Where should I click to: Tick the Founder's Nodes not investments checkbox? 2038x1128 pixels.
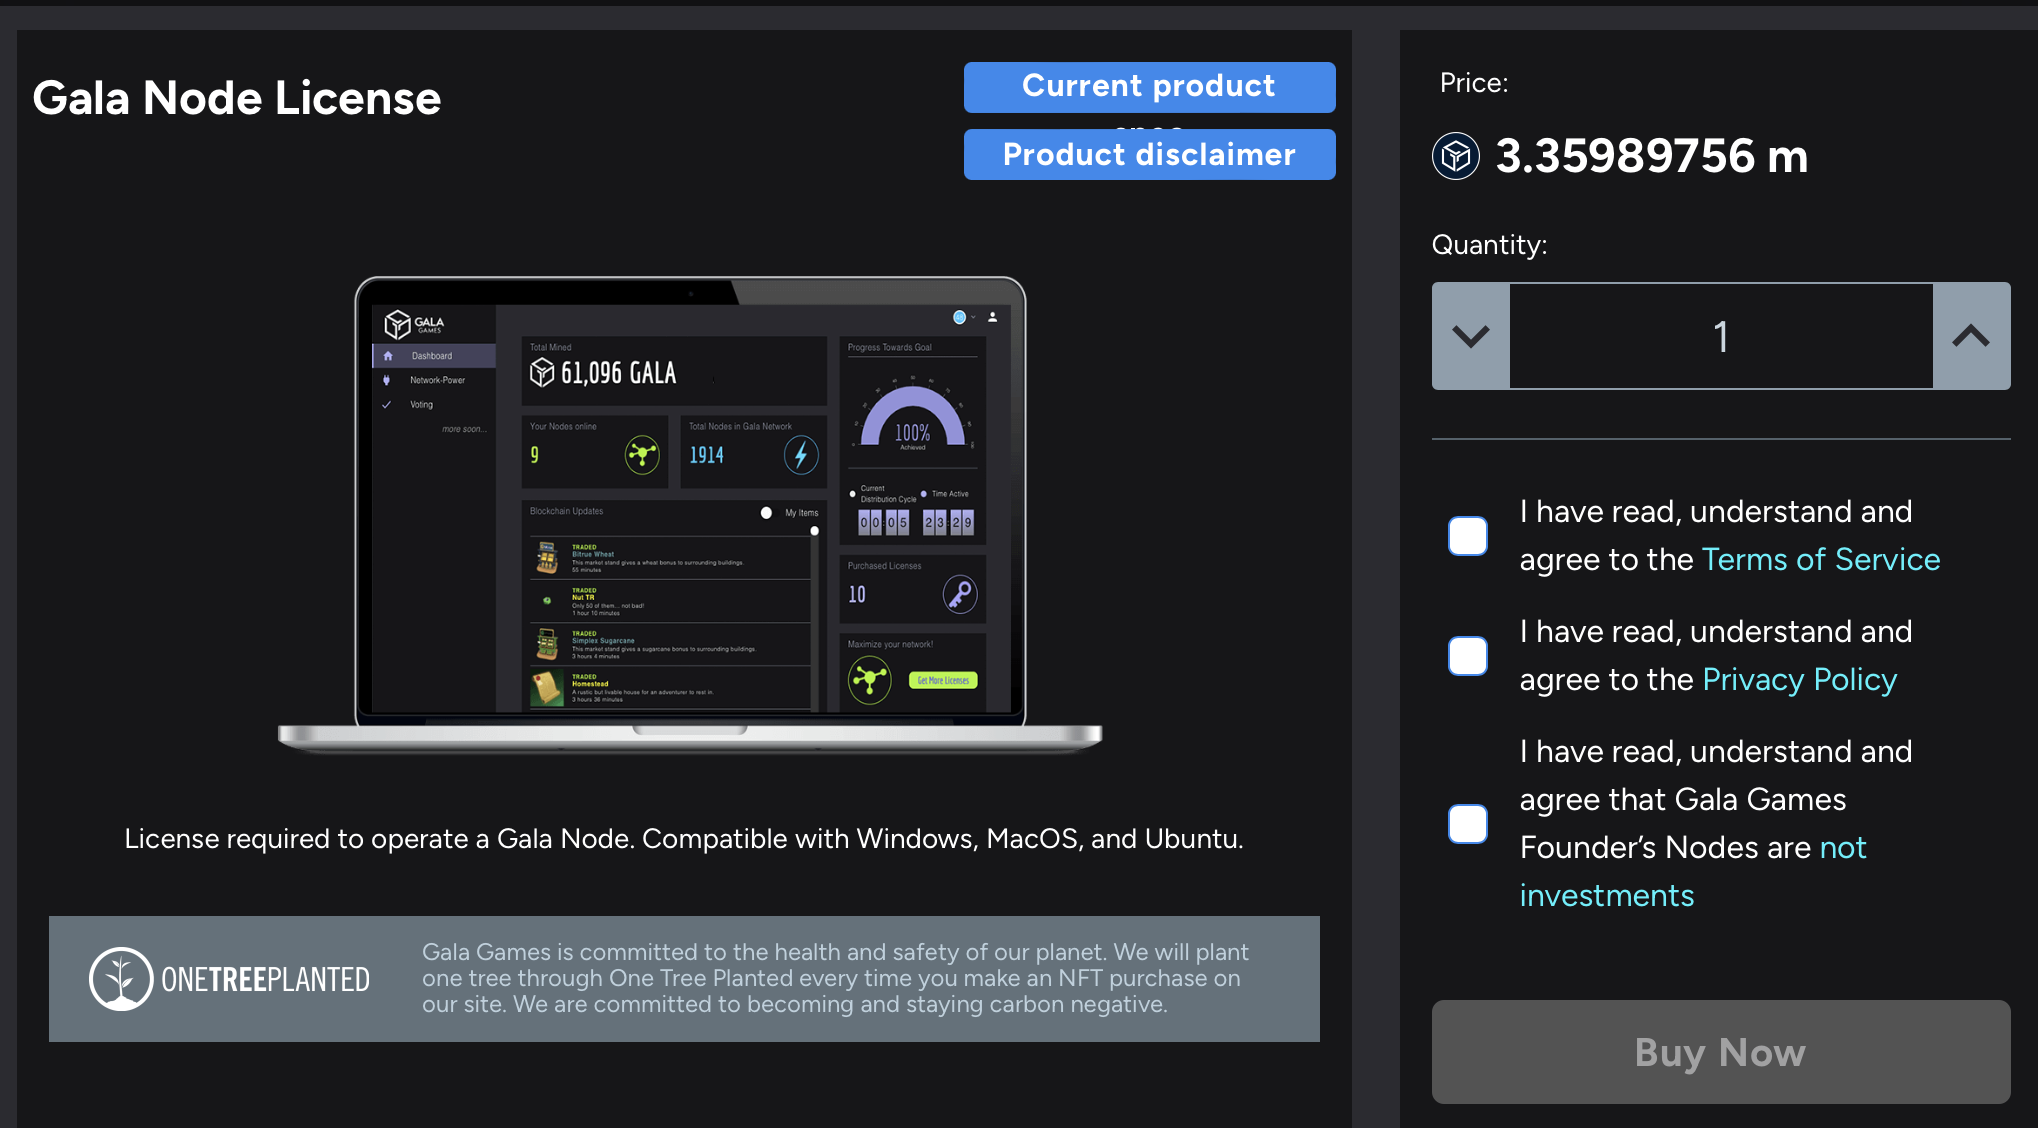1468,824
